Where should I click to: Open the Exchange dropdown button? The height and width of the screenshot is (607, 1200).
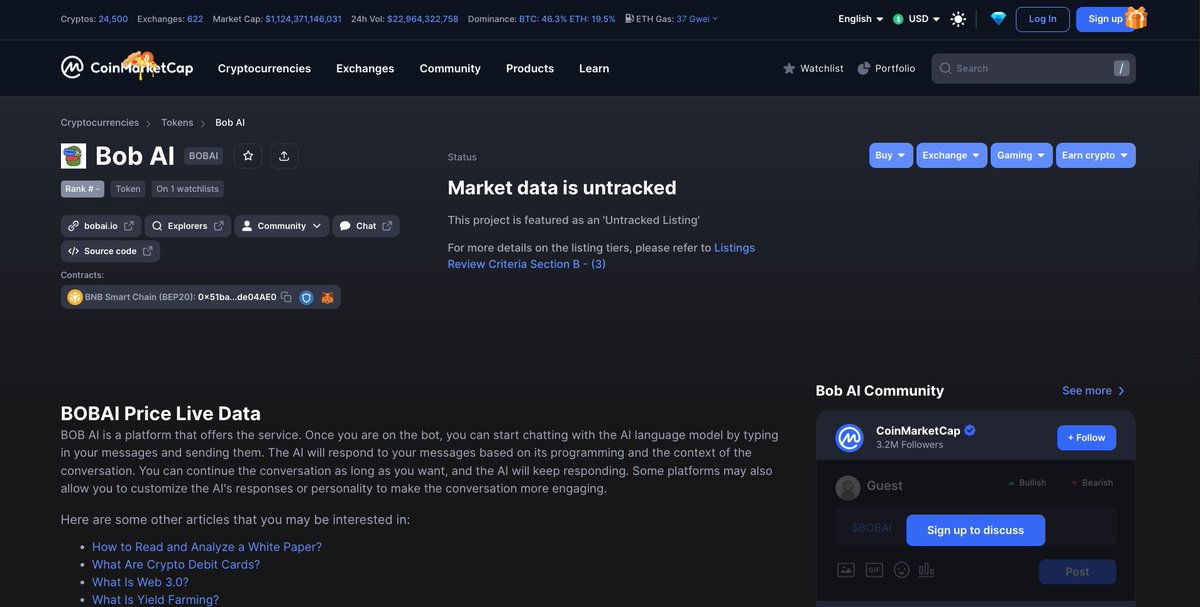click(952, 155)
